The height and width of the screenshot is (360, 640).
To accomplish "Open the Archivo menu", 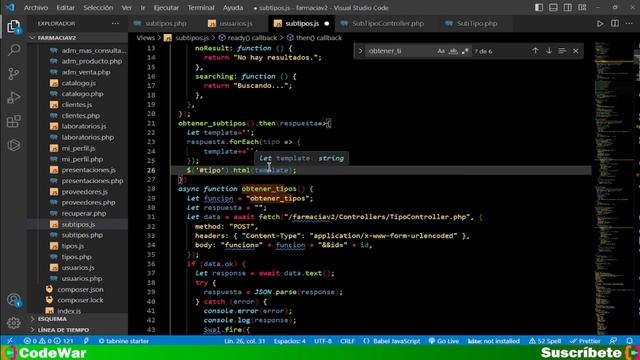I will [36, 8].
